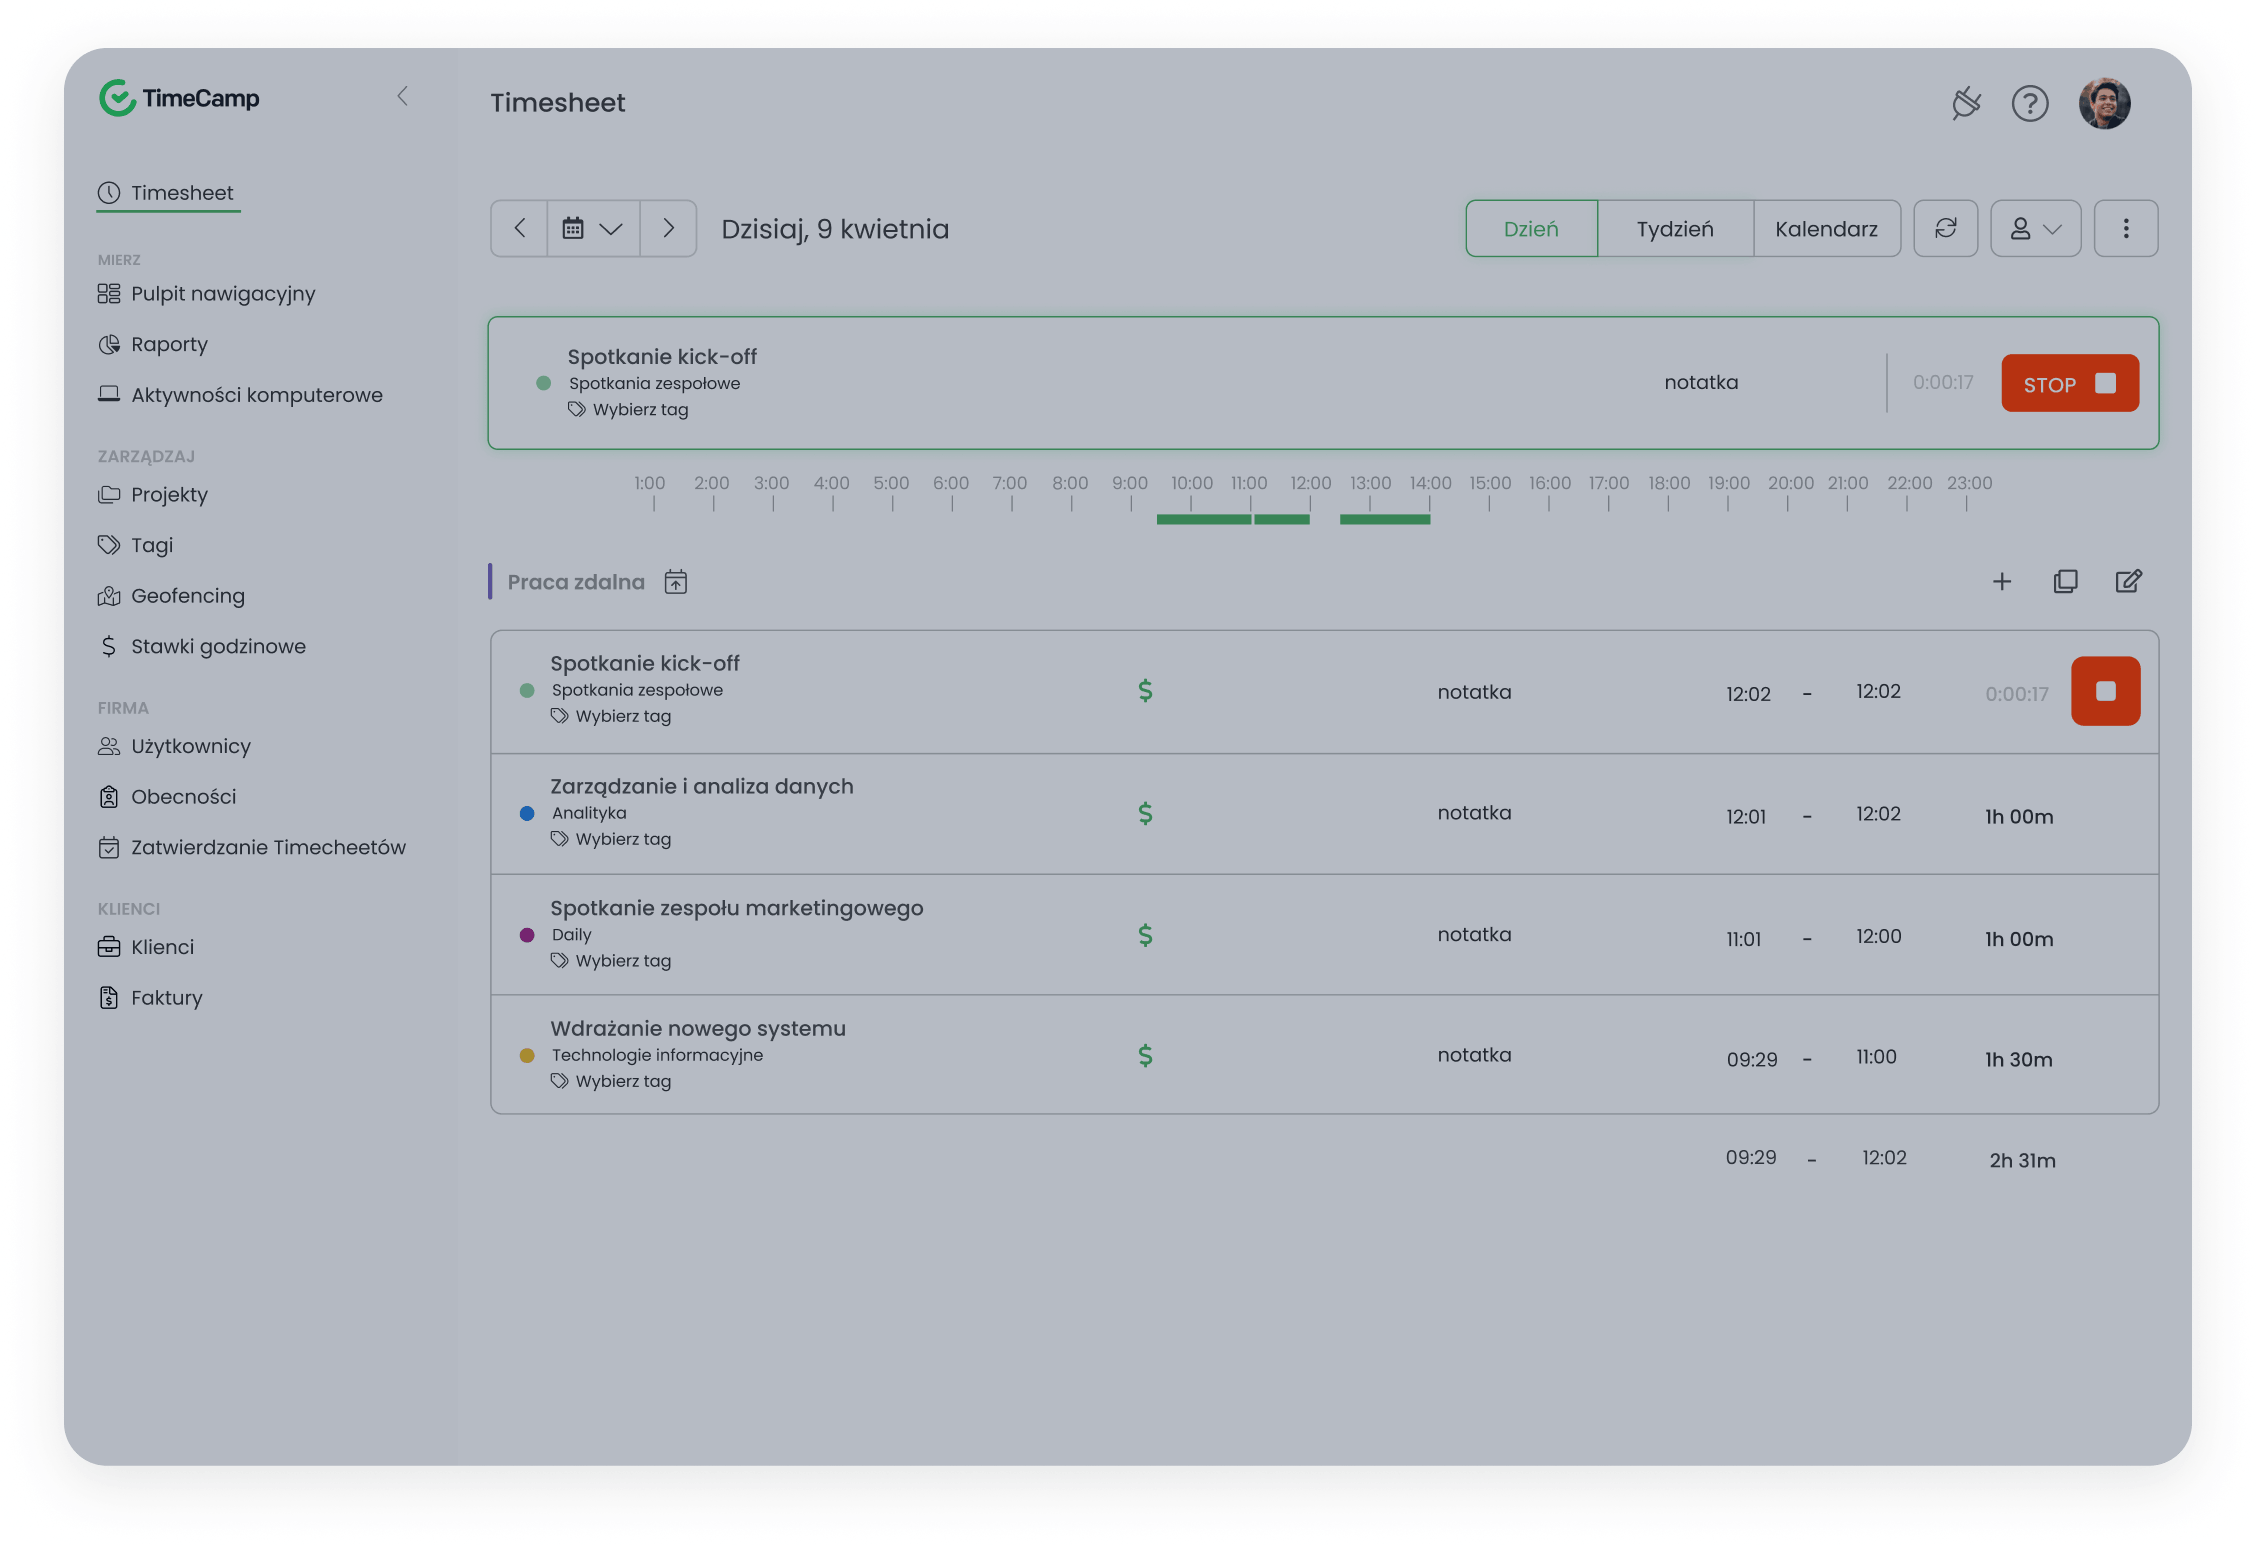Click duration 1h 30m of Wdrażanie nowego systemu
Image resolution: width=2256 pixels, height=1546 pixels.
(x=2019, y=1059)
